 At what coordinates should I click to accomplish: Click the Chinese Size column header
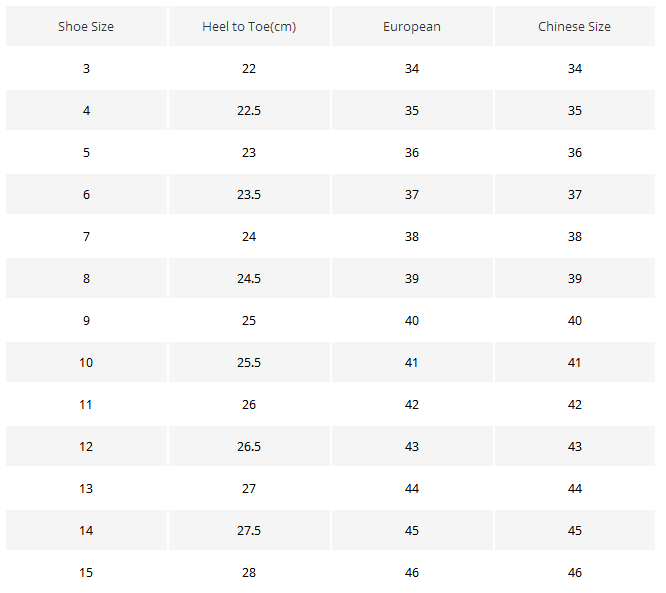[x=575, y=27]
